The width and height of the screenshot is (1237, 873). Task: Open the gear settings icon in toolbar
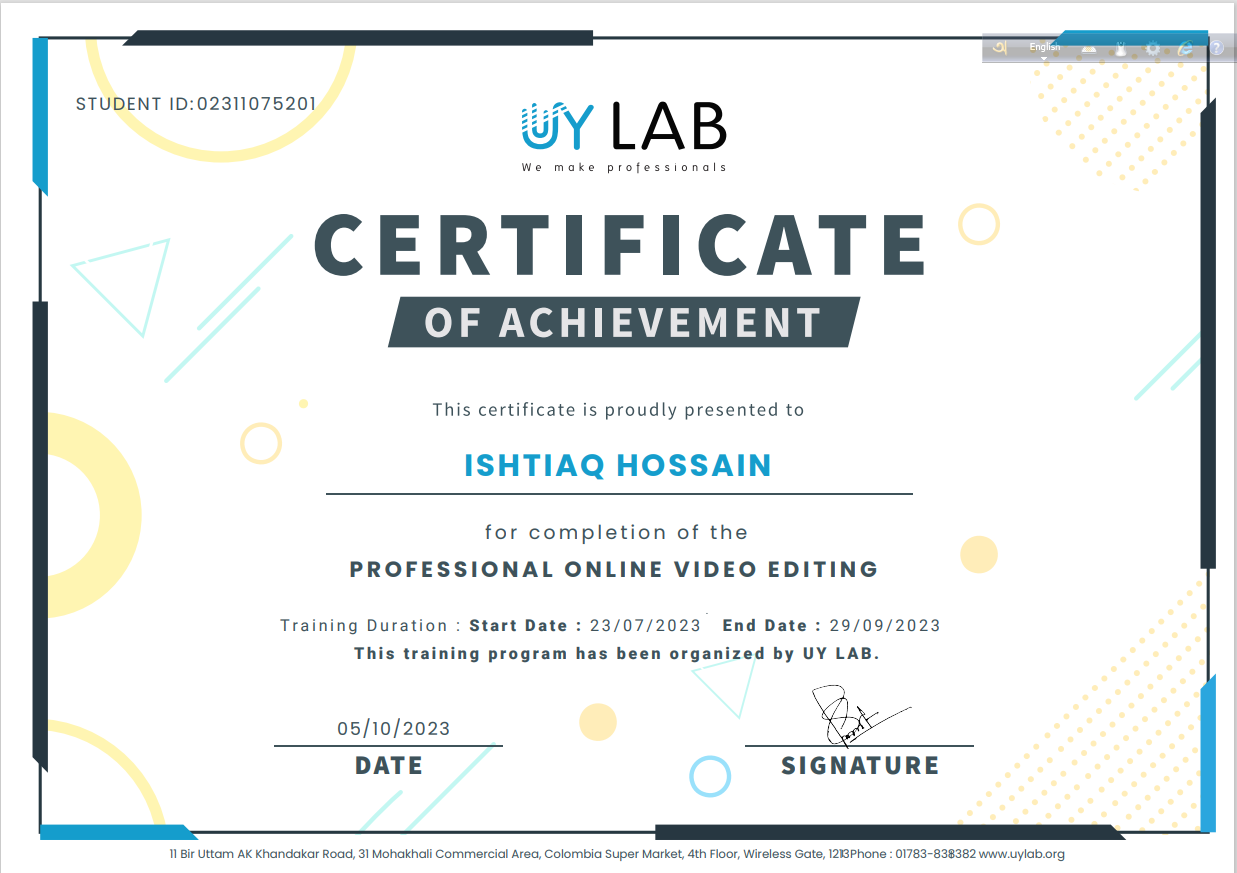tap(1153, 48)
